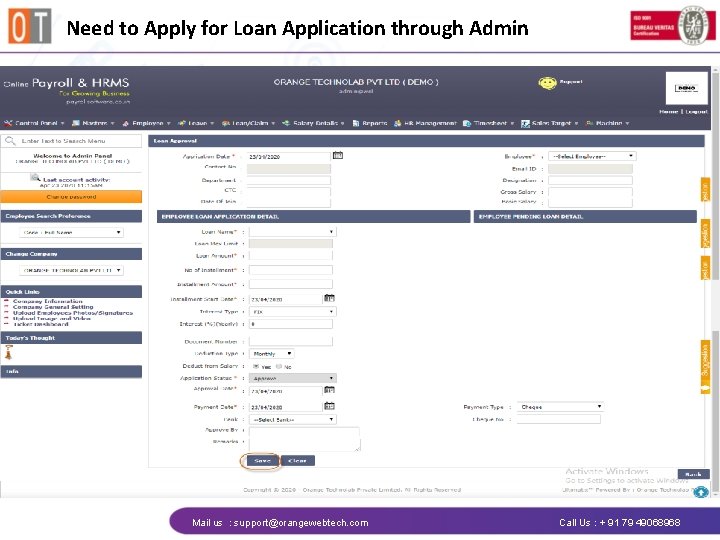This screenshot has height=540, width=720.
Task: Open the Payment Type Cheque dropdown
Action: coord(560,407)
